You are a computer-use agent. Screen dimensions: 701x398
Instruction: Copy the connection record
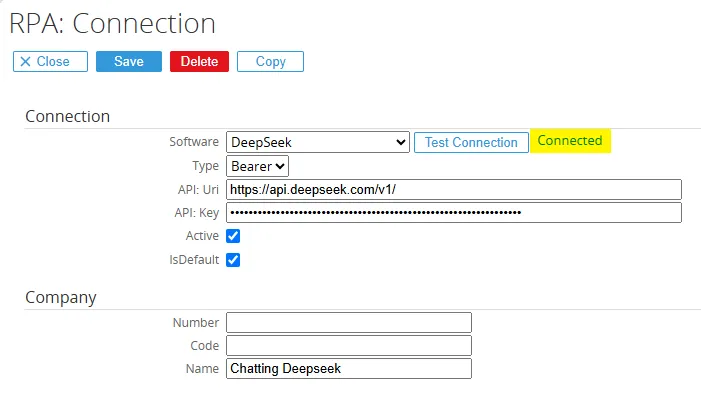coord(270,62)
